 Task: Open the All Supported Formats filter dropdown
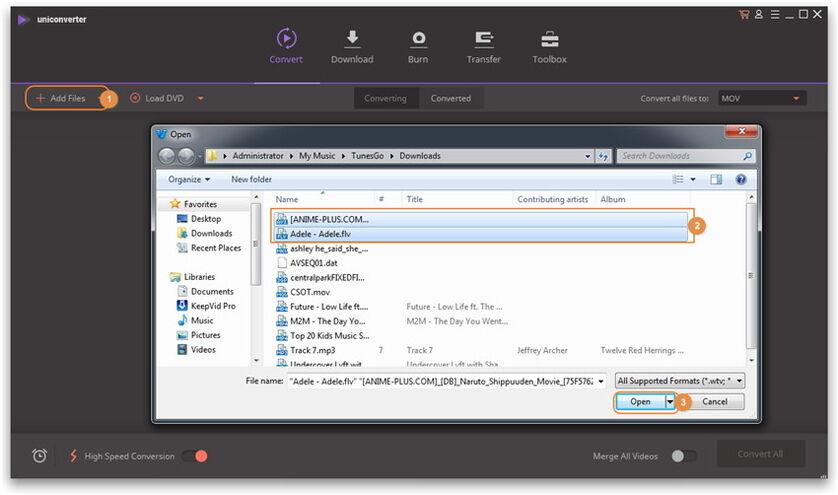coord(680,381)
